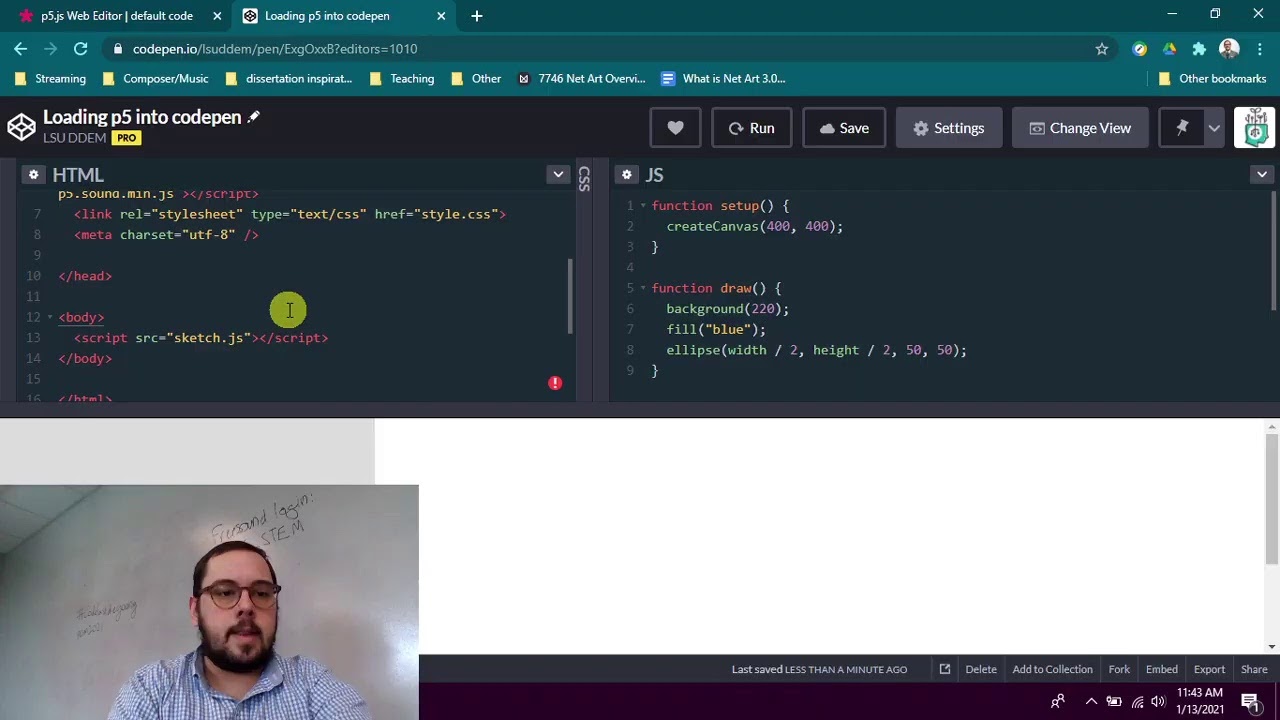1280x720 pixels.
Task: Open Chrome three-dot menu
Action: click(1259, 48)
